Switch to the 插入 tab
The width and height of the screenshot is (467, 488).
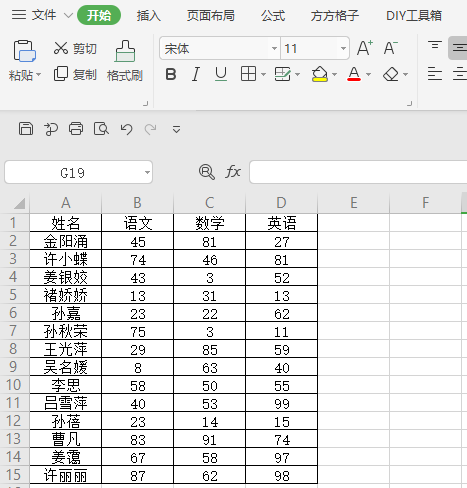[x=149, y=16]
